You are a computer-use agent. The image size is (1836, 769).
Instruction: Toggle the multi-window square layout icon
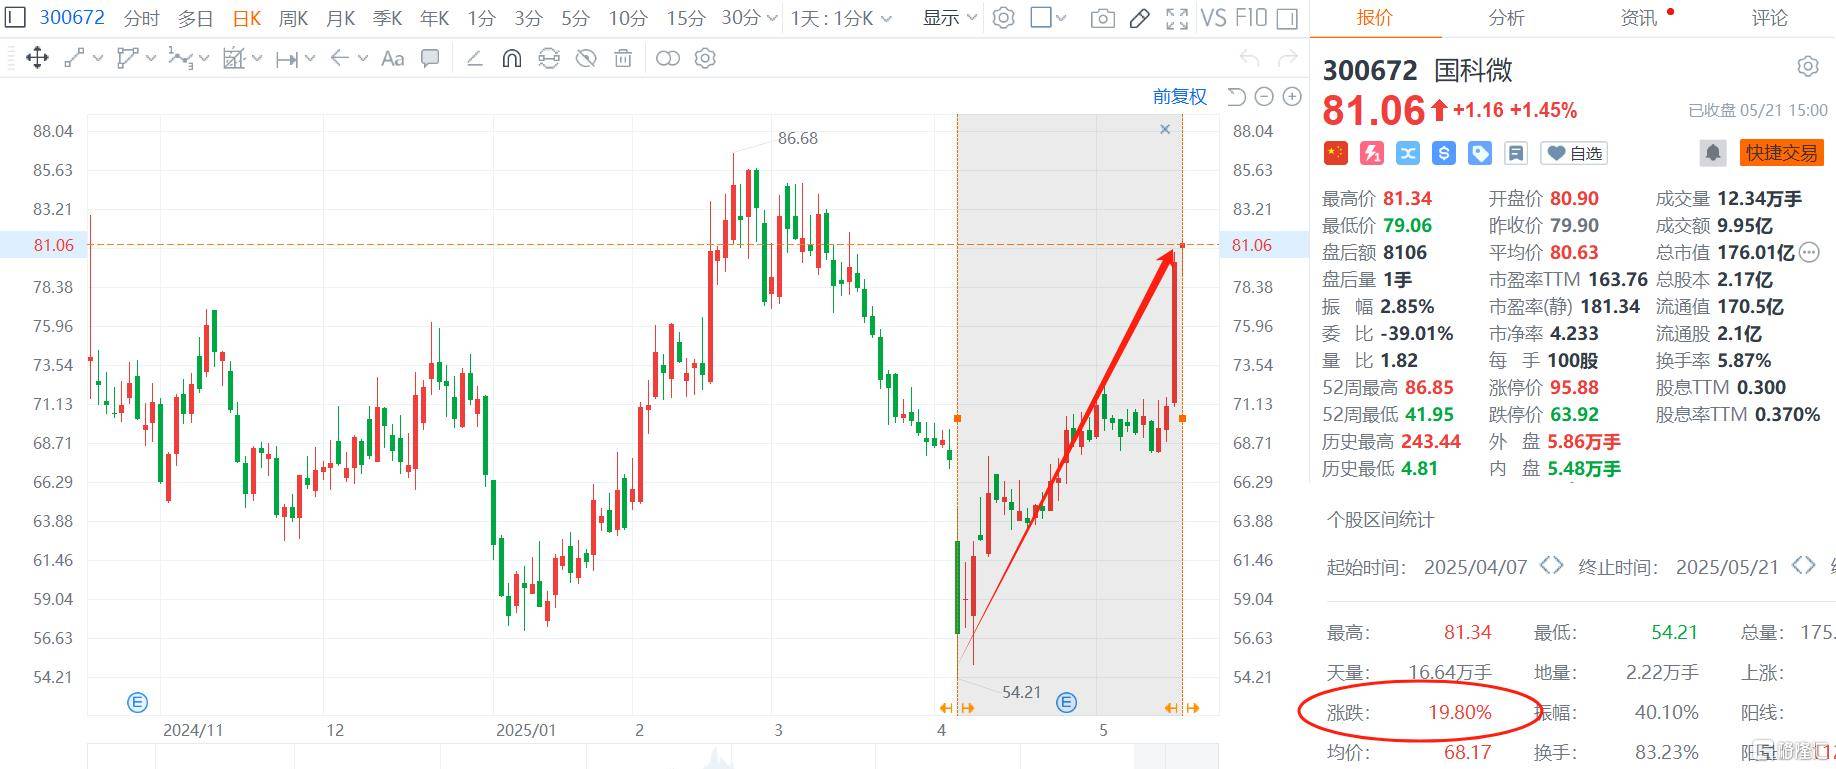1040,18
